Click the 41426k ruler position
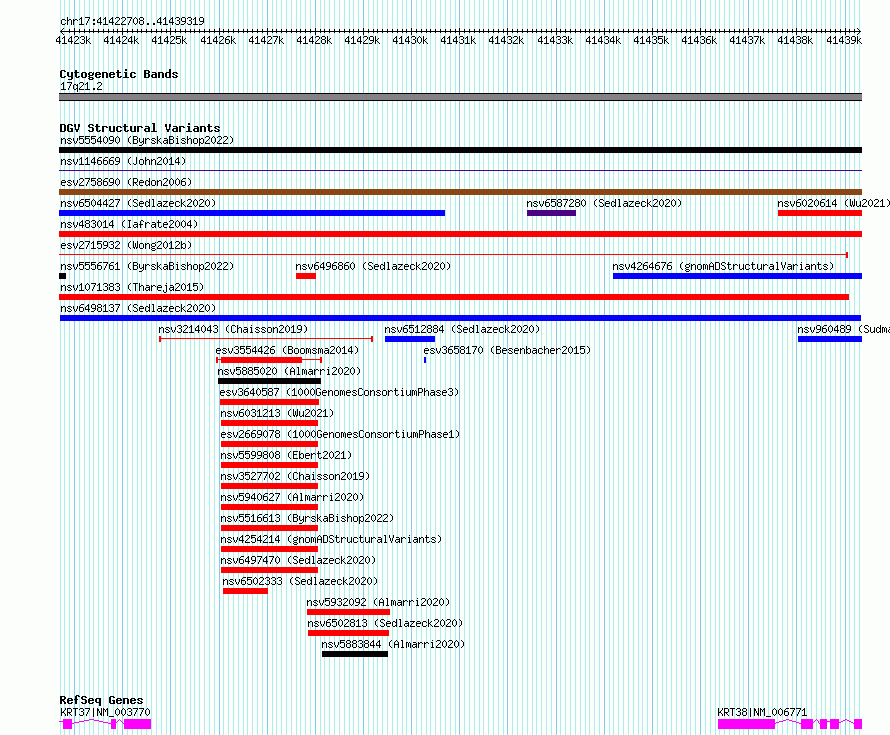The width and height of the screenshot is (890, 735). (x=218, y=40)
